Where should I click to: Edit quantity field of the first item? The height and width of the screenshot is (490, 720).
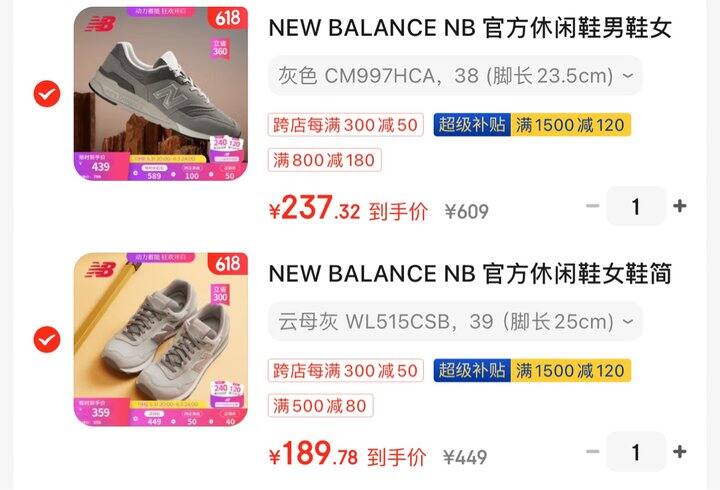coord(636,206)
